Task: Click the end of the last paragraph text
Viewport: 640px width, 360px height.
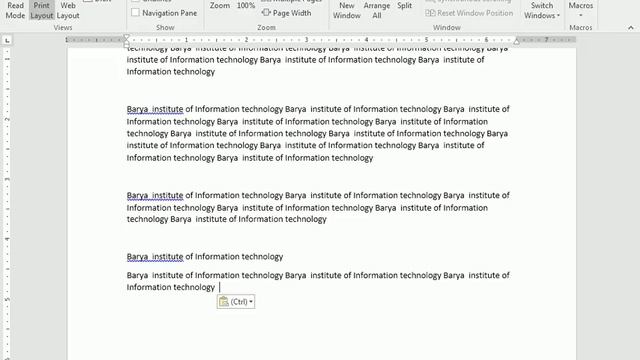Action: (220, 287)
